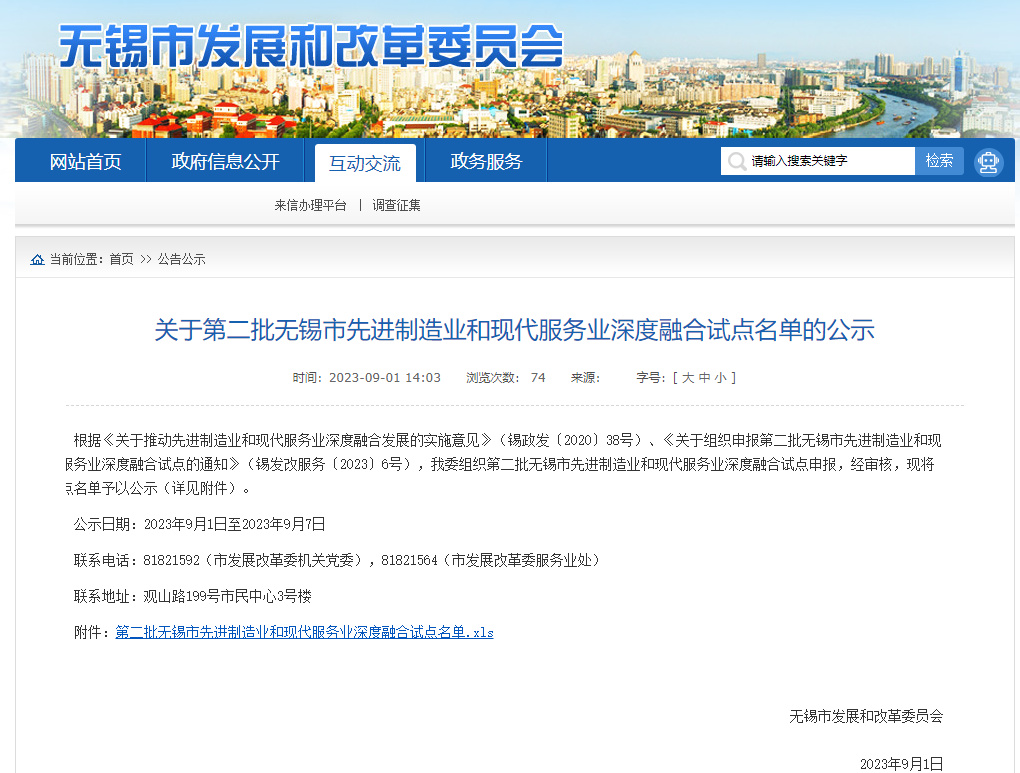The width and height of the screenshot is (1020, 773).
Task: Go to the 政务服务 navigation tab
Action: click(486, 161)
